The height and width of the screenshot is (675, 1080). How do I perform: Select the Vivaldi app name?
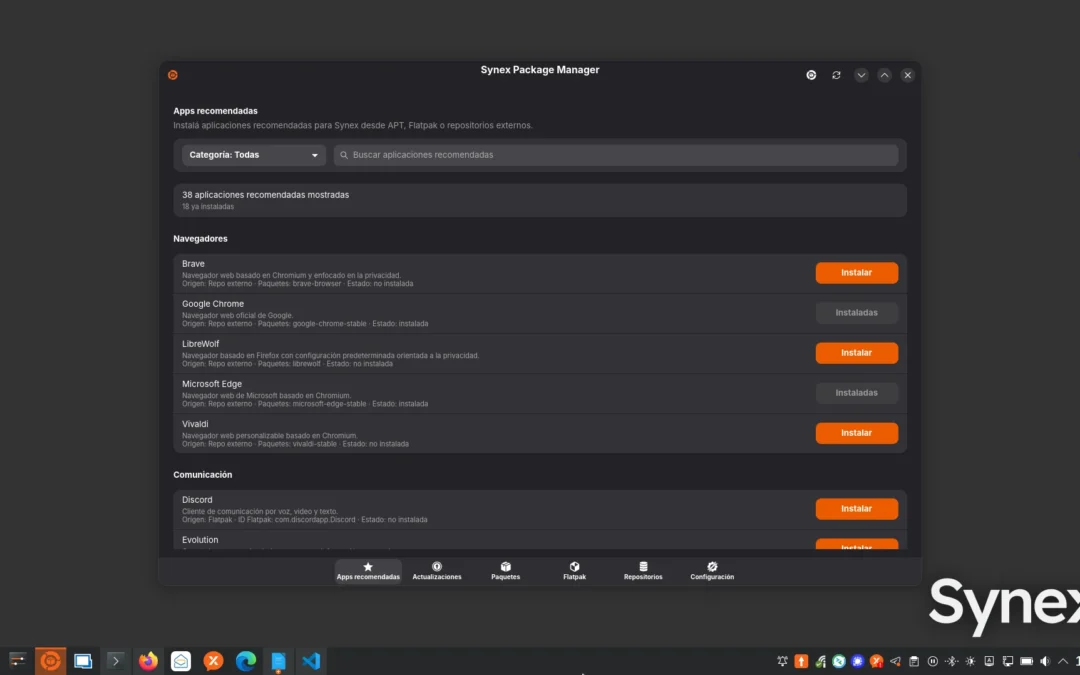[195, 424]
